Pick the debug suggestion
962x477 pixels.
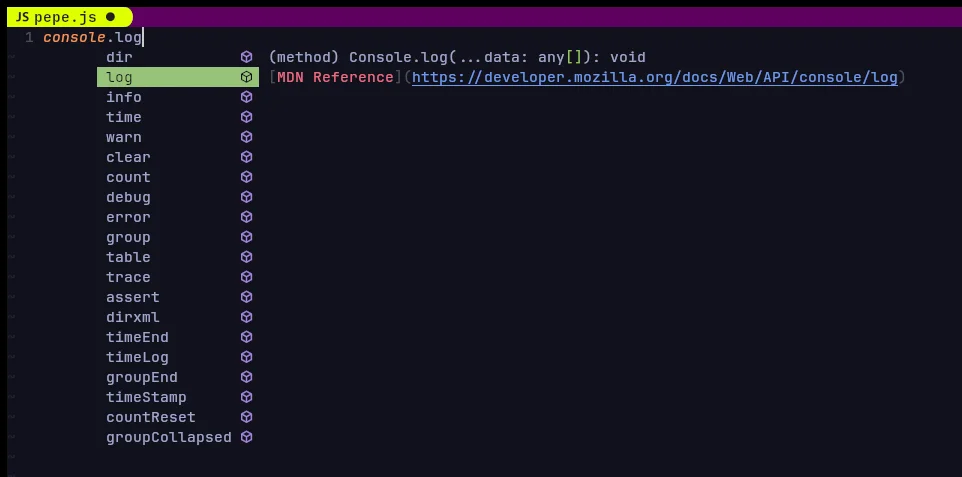[178, 197]
